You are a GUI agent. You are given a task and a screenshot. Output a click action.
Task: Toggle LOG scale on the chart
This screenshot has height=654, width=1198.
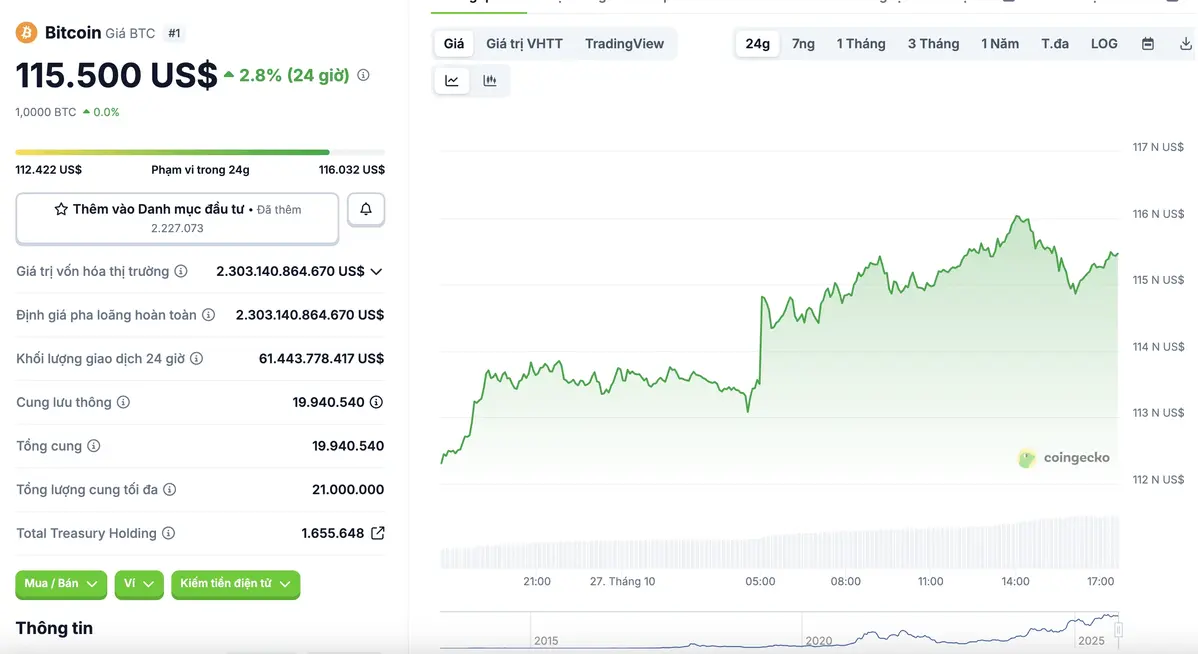tap(1103, 43)
